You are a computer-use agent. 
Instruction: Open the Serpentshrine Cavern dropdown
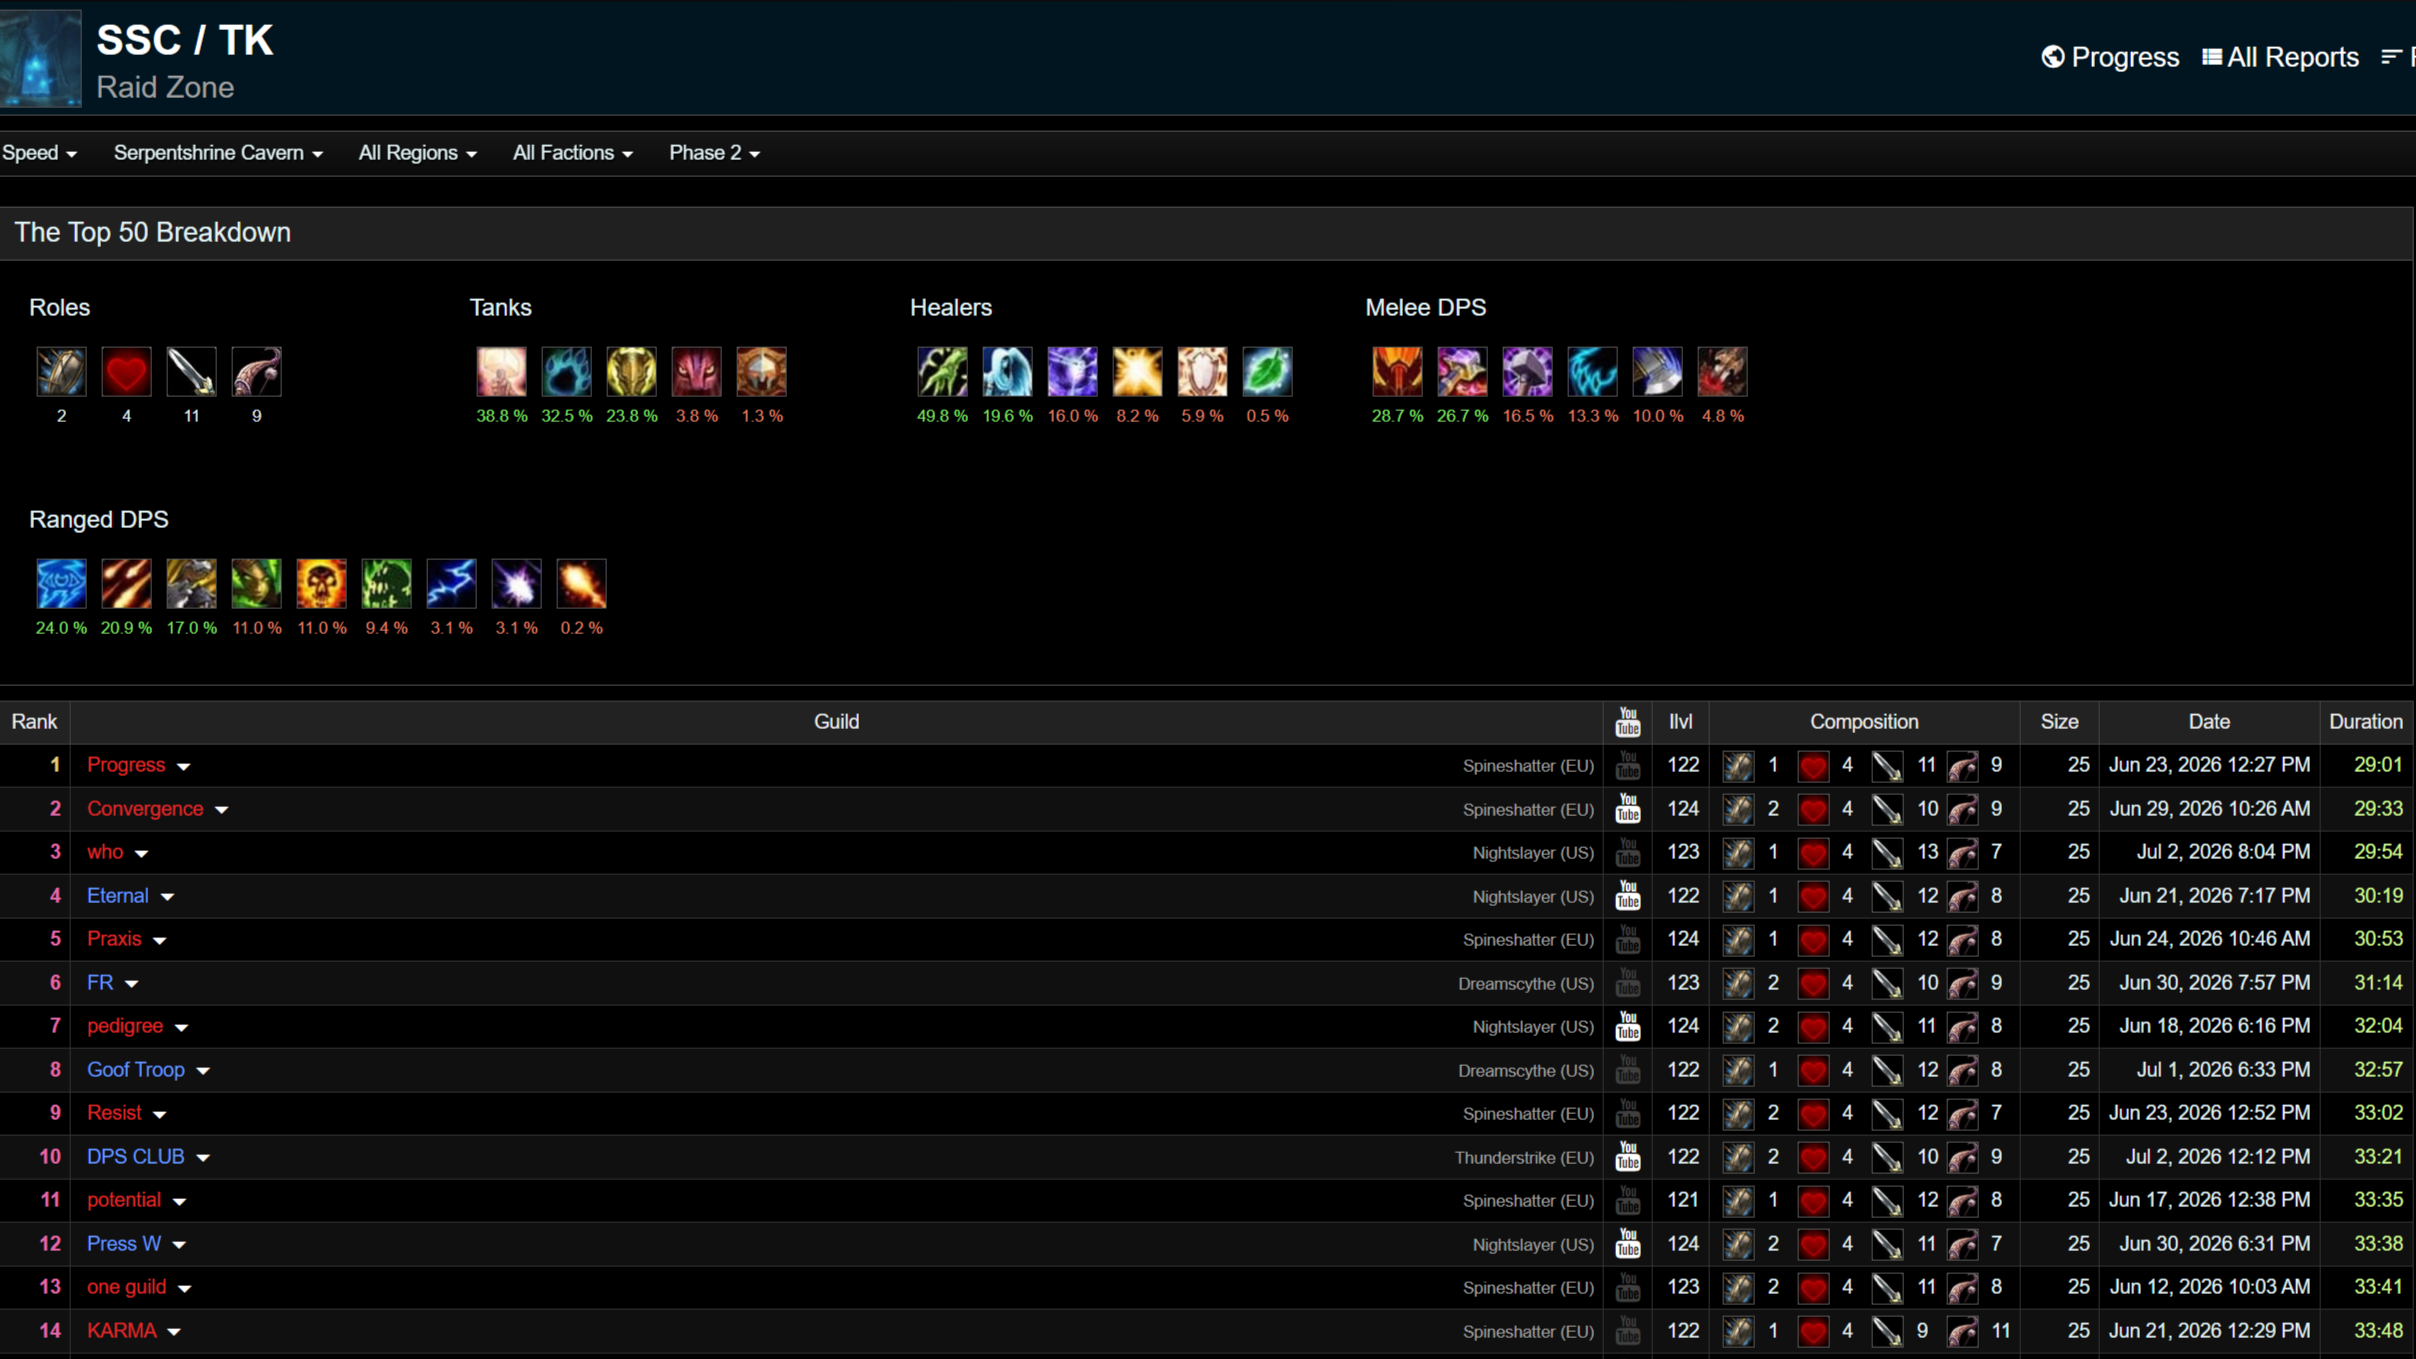(218, 153)
